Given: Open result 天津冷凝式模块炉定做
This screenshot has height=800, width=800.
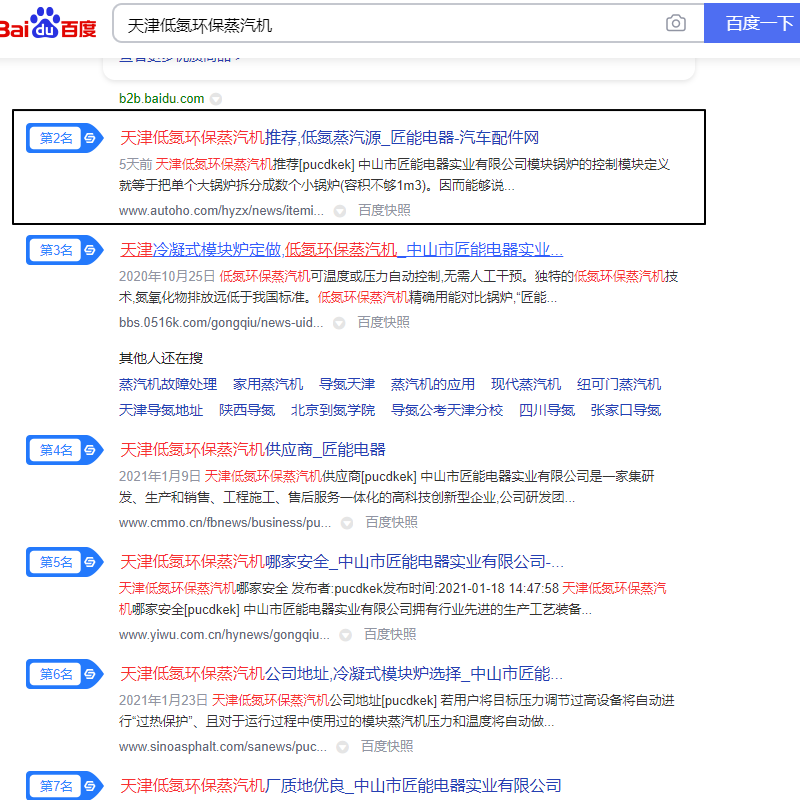Looking at the screenshot, I should (x=341, y=250).
